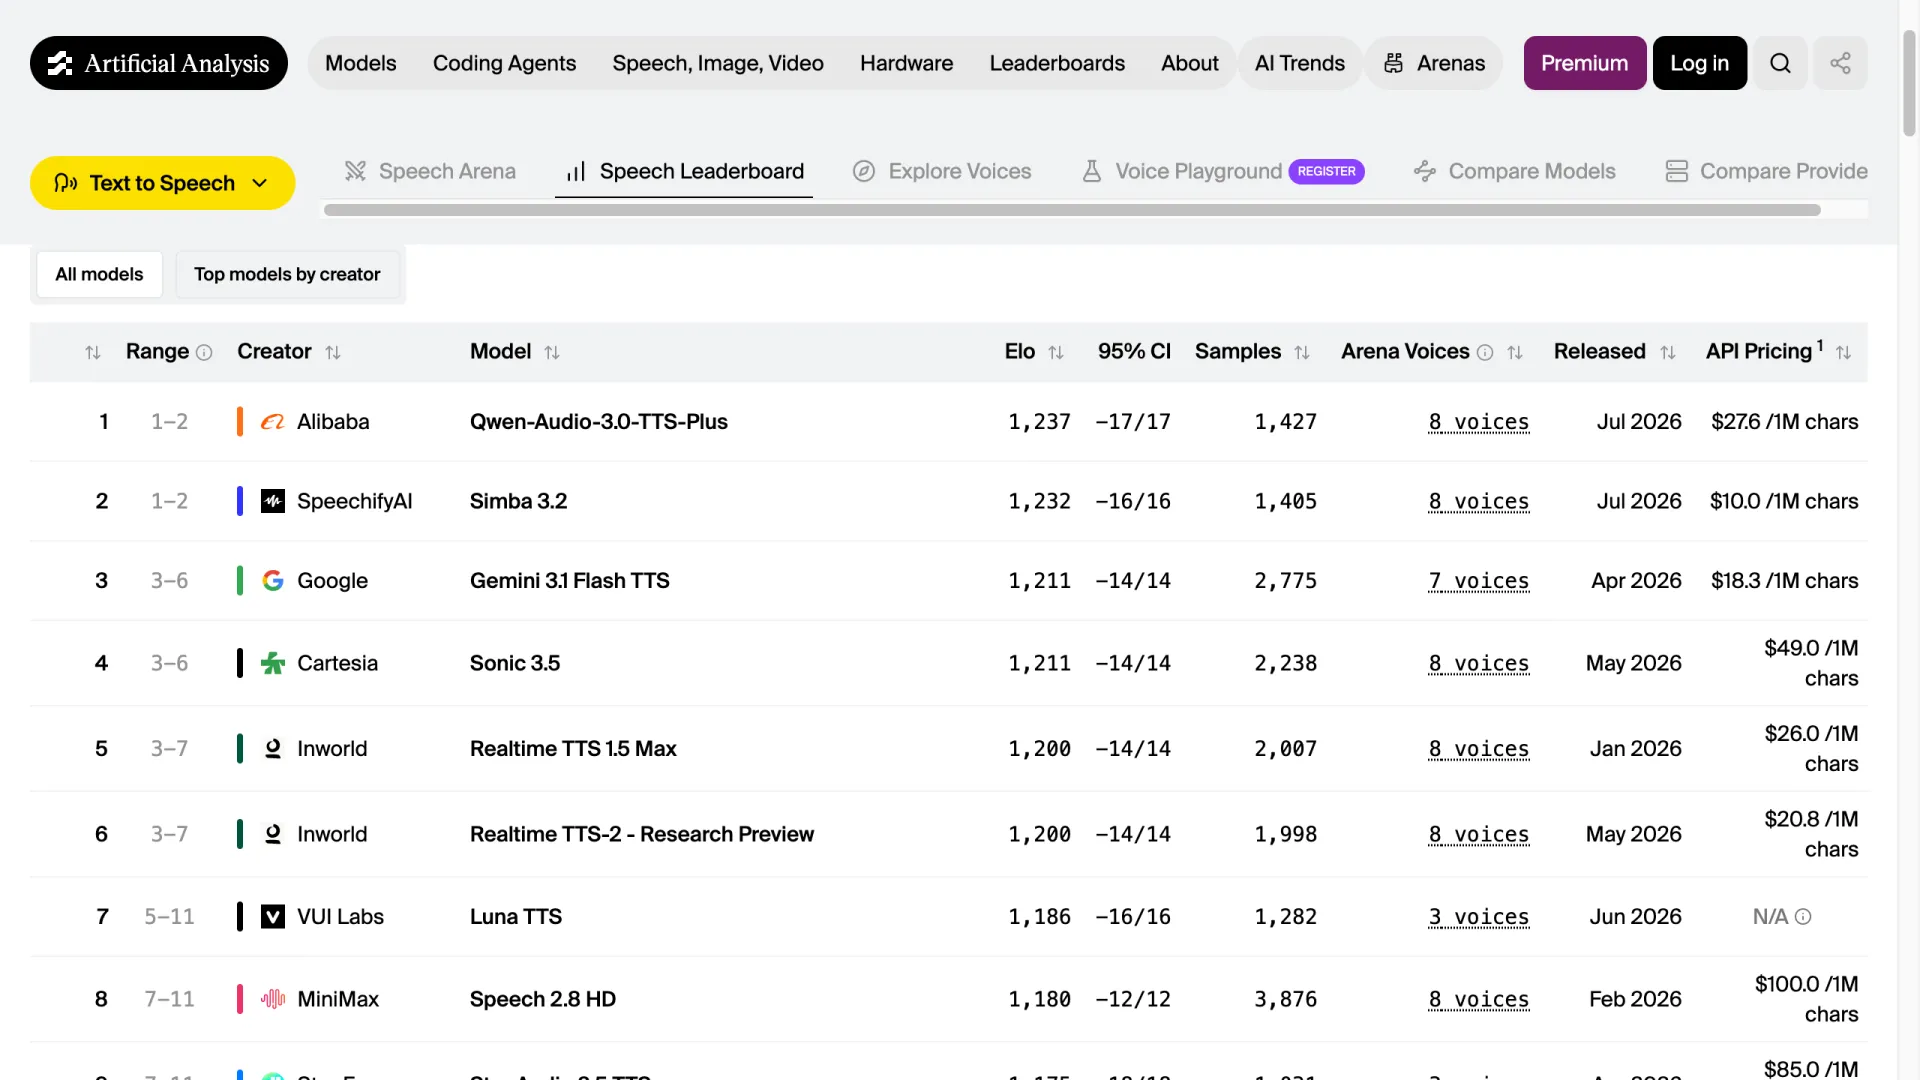Open the search icon in header
The width and height of the screenshot is (1920, 1080).
pyautogui.click(x=1780, y=63)
